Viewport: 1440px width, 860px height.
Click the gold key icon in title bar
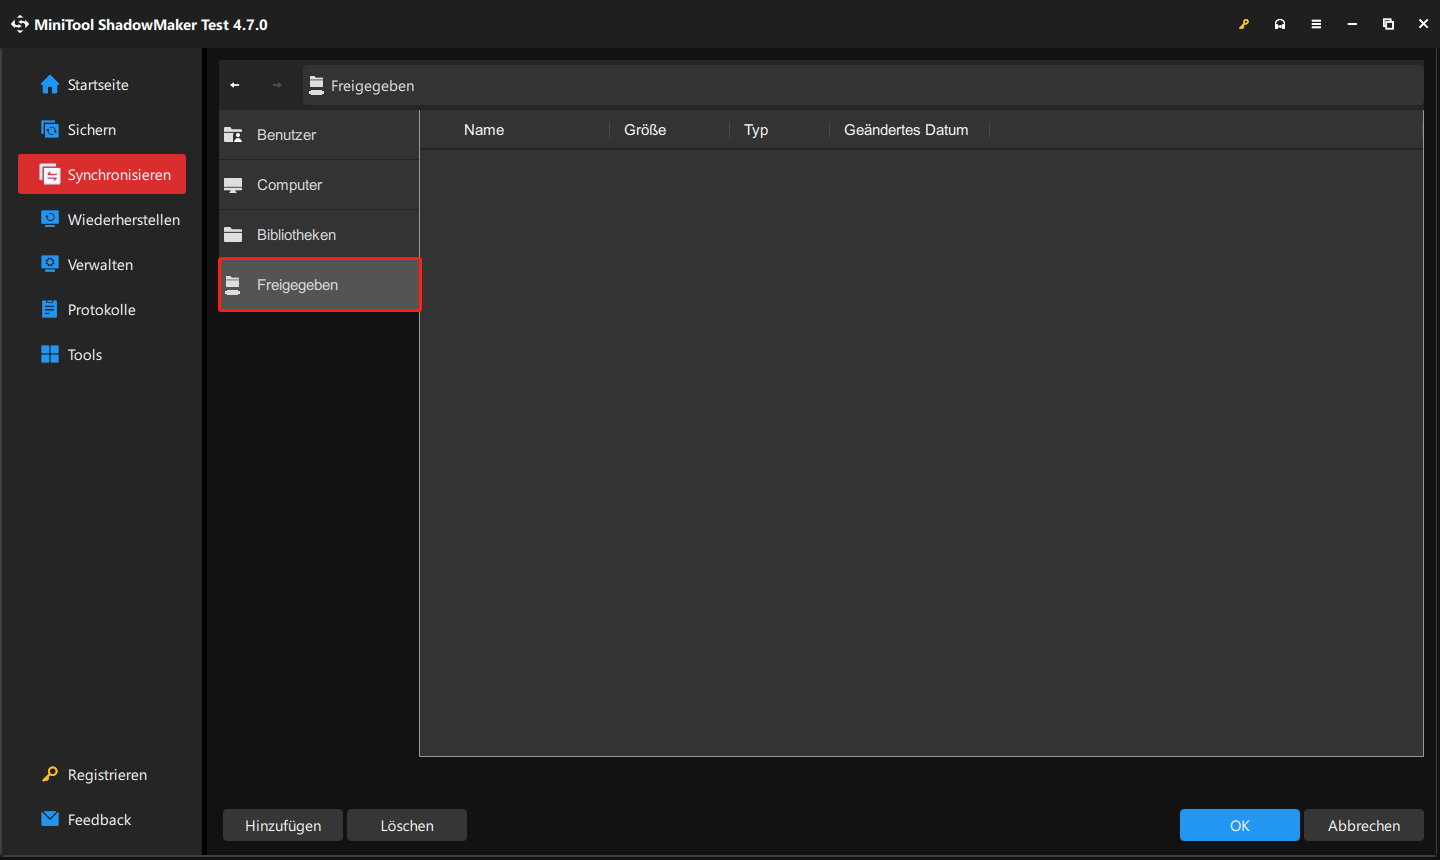1244,24
